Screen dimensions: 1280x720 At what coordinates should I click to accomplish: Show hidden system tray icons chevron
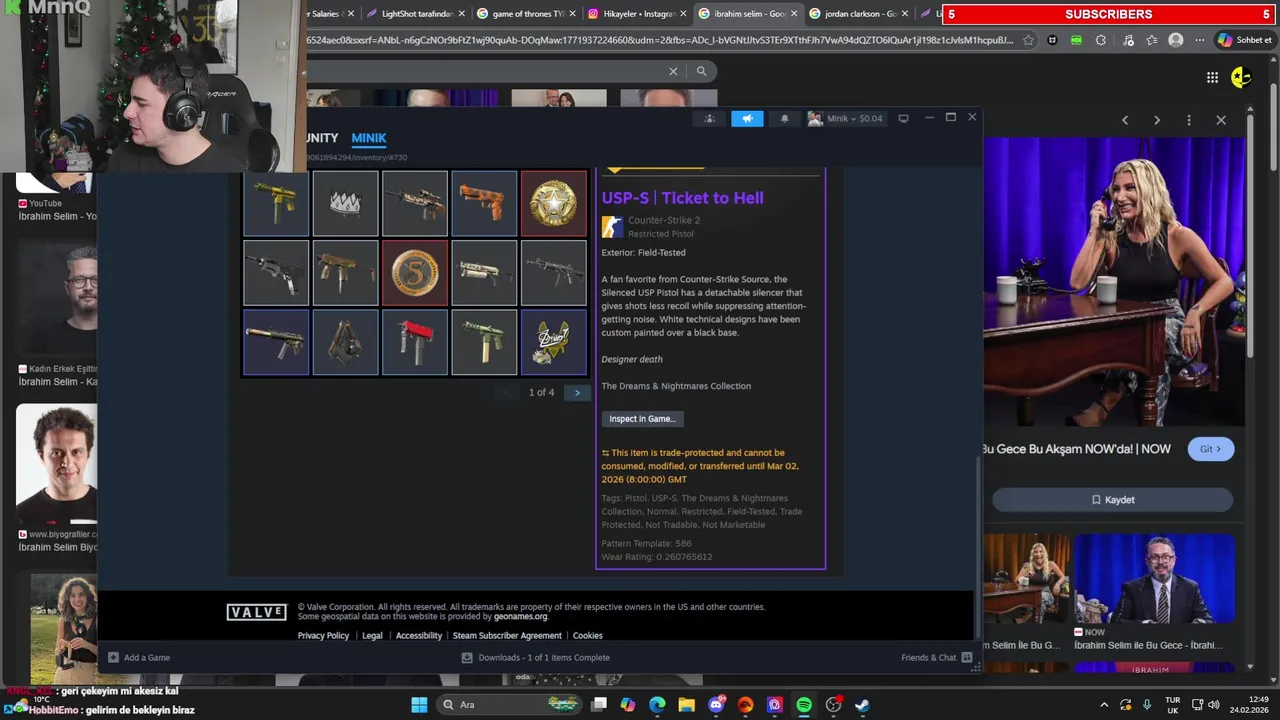click(1104, 705)
